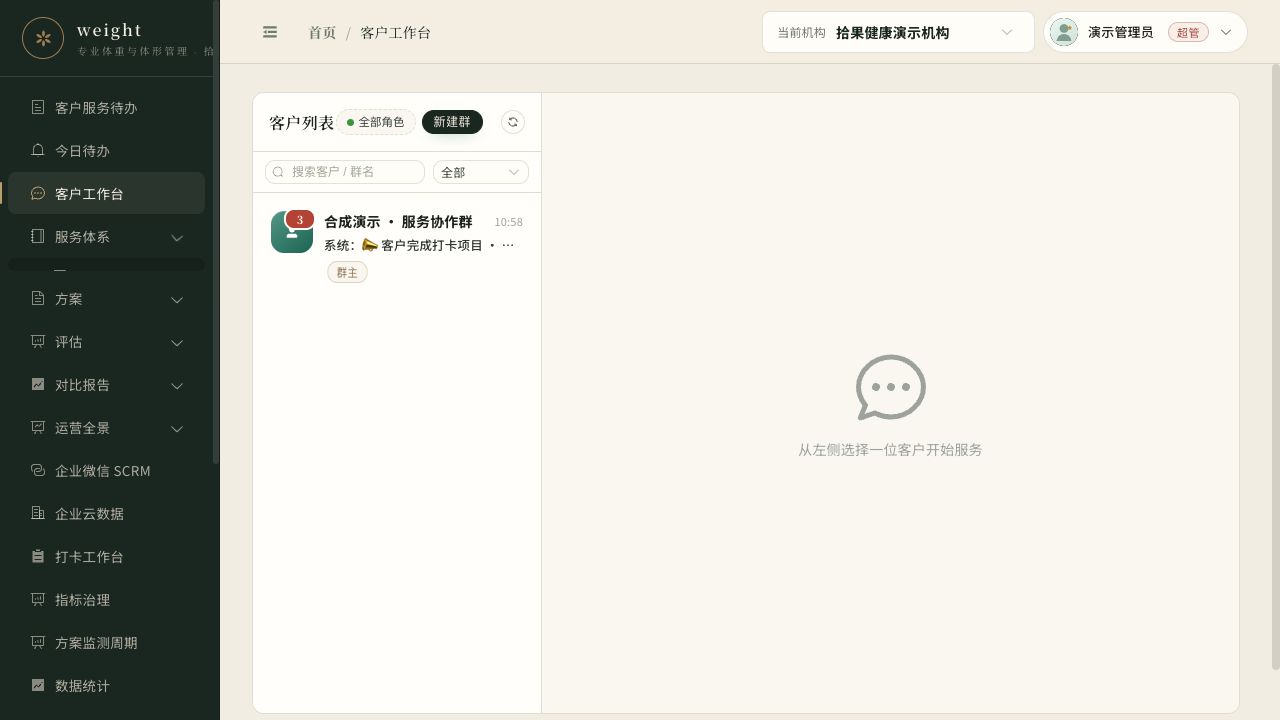Click the 新建群 button
The width and height of the screenshot is (1280, 720).
point(452,122)
